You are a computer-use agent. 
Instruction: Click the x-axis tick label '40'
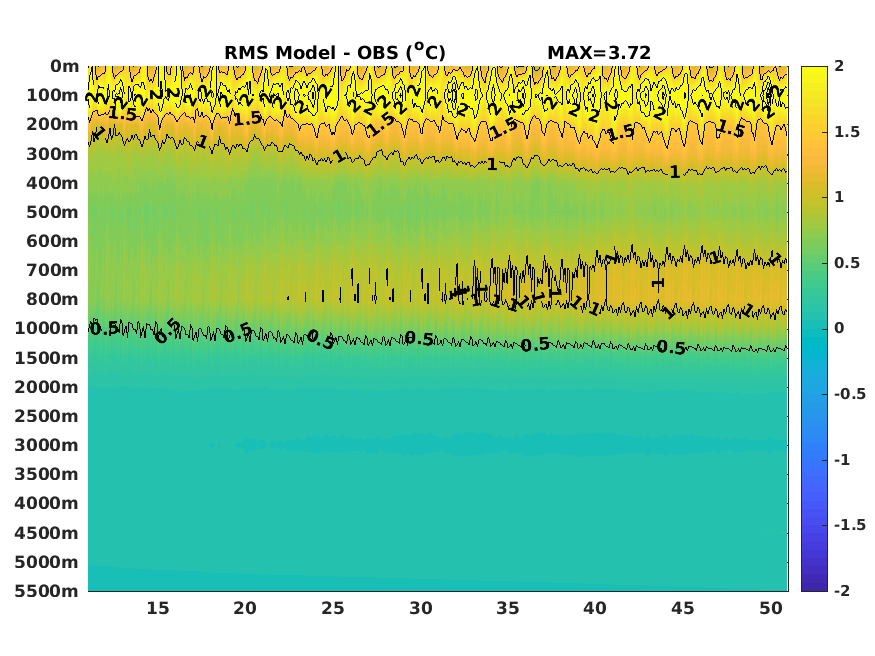(x=595, y=608)
